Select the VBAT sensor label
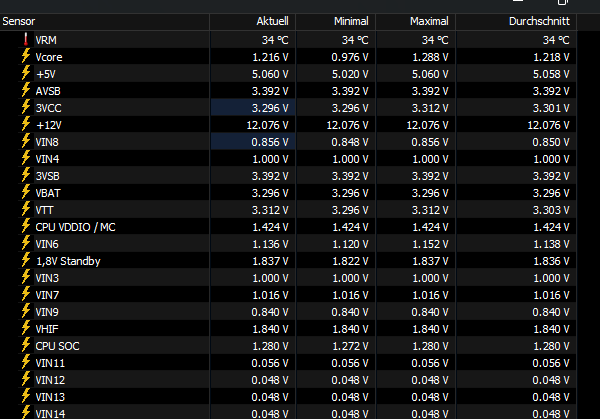This screenshot has width=600, height=419. (x=48, y=193)
